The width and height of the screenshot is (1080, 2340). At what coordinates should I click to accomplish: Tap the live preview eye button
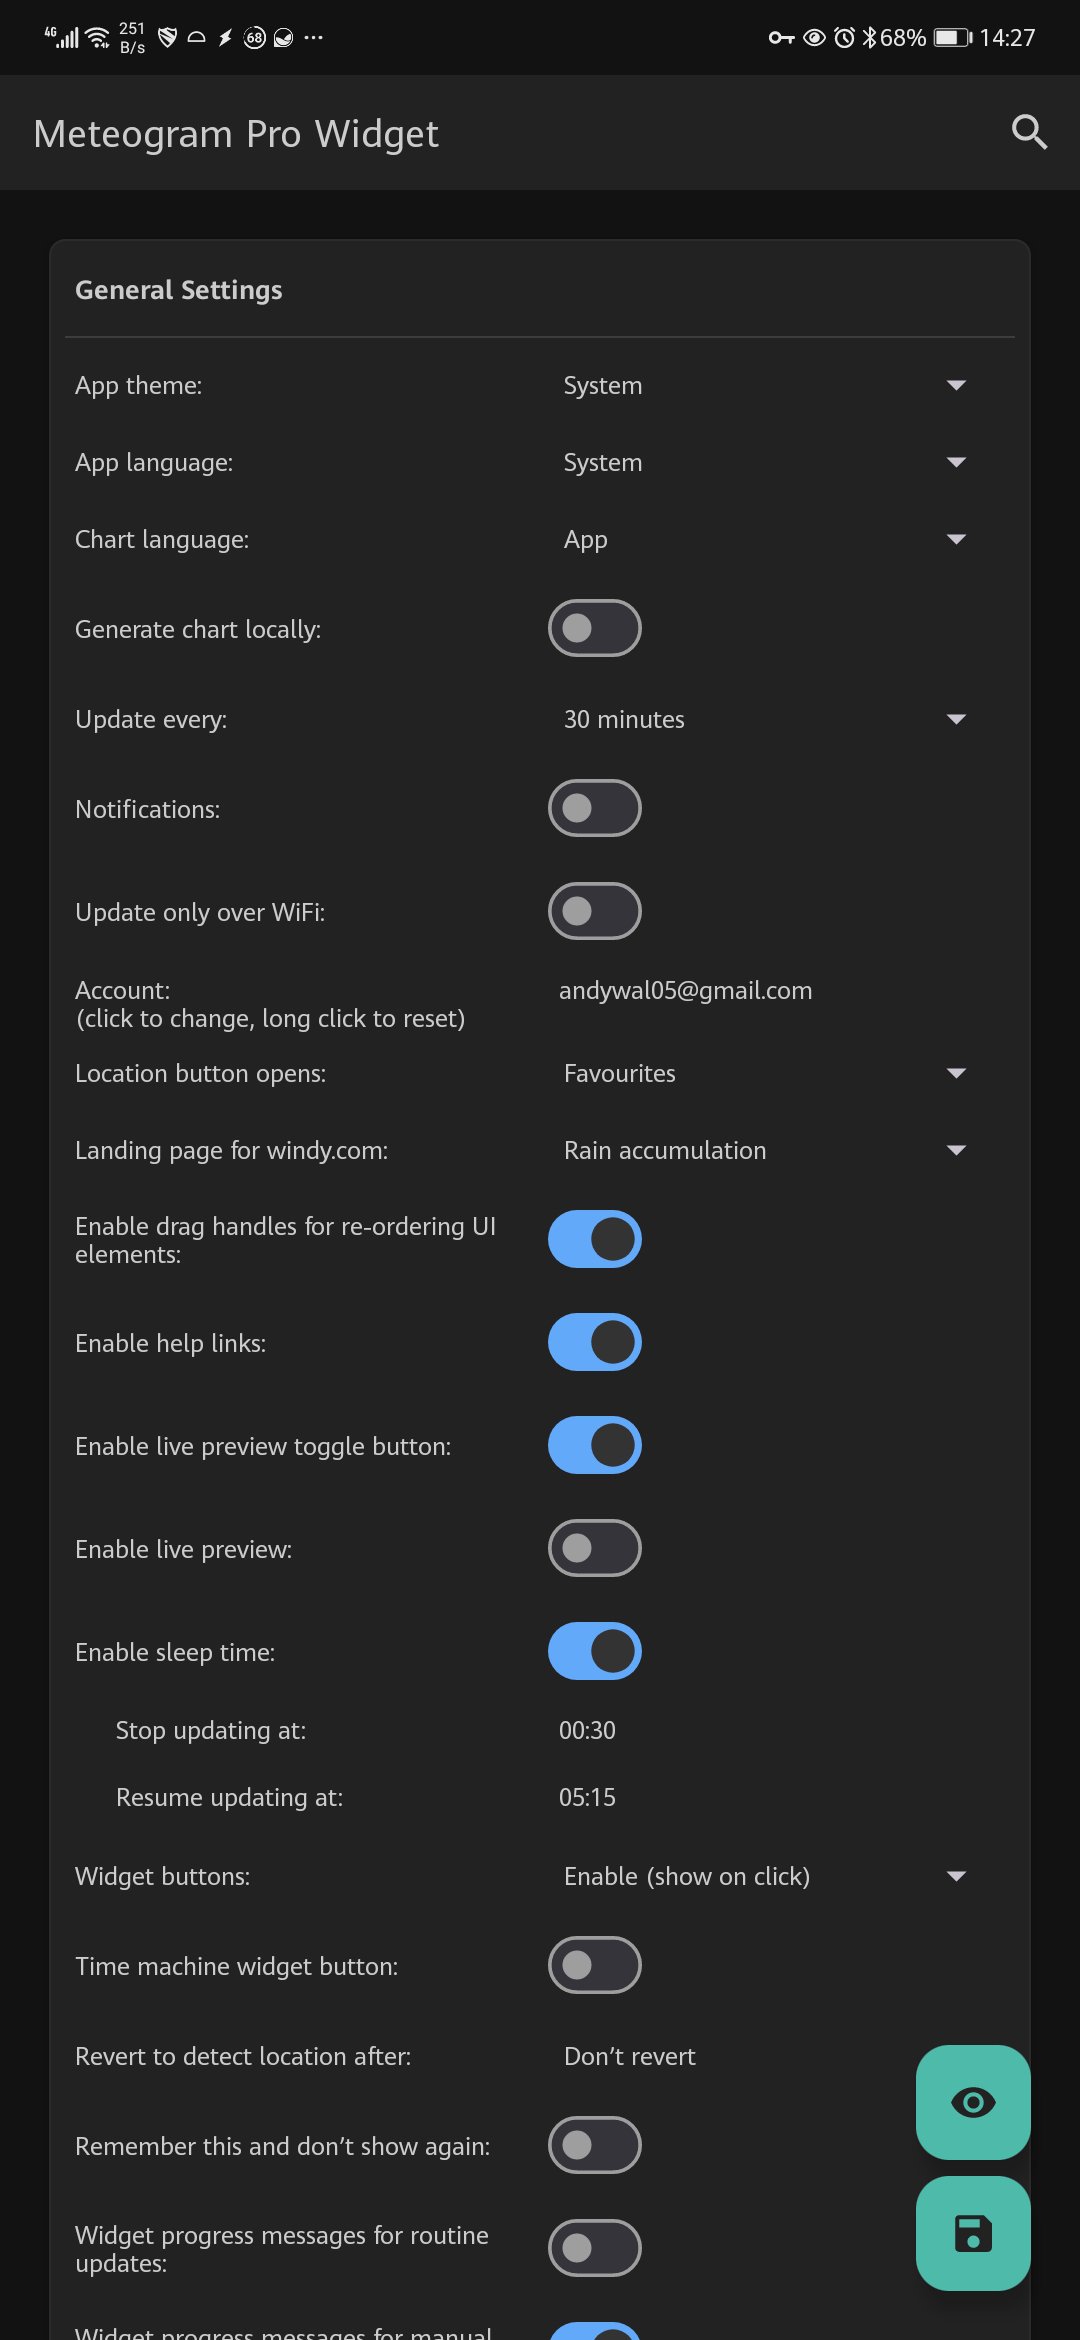(x=973, y=2102)
